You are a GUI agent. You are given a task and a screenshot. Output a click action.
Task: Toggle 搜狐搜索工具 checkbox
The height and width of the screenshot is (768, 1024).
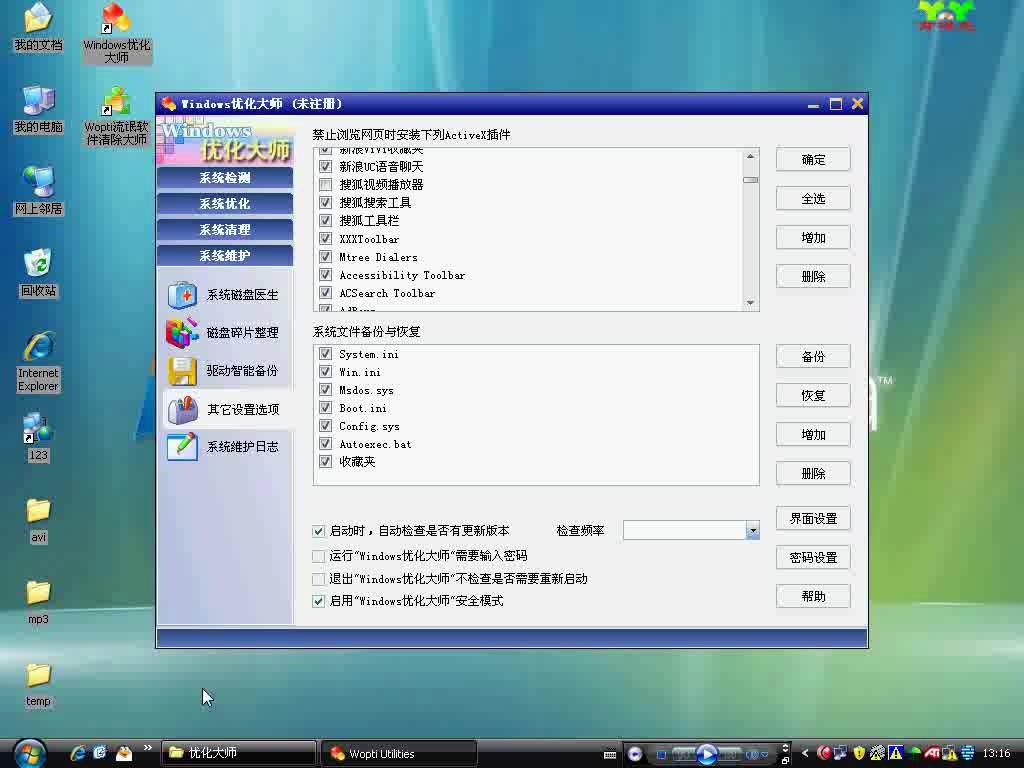click(x=325, y=202)
